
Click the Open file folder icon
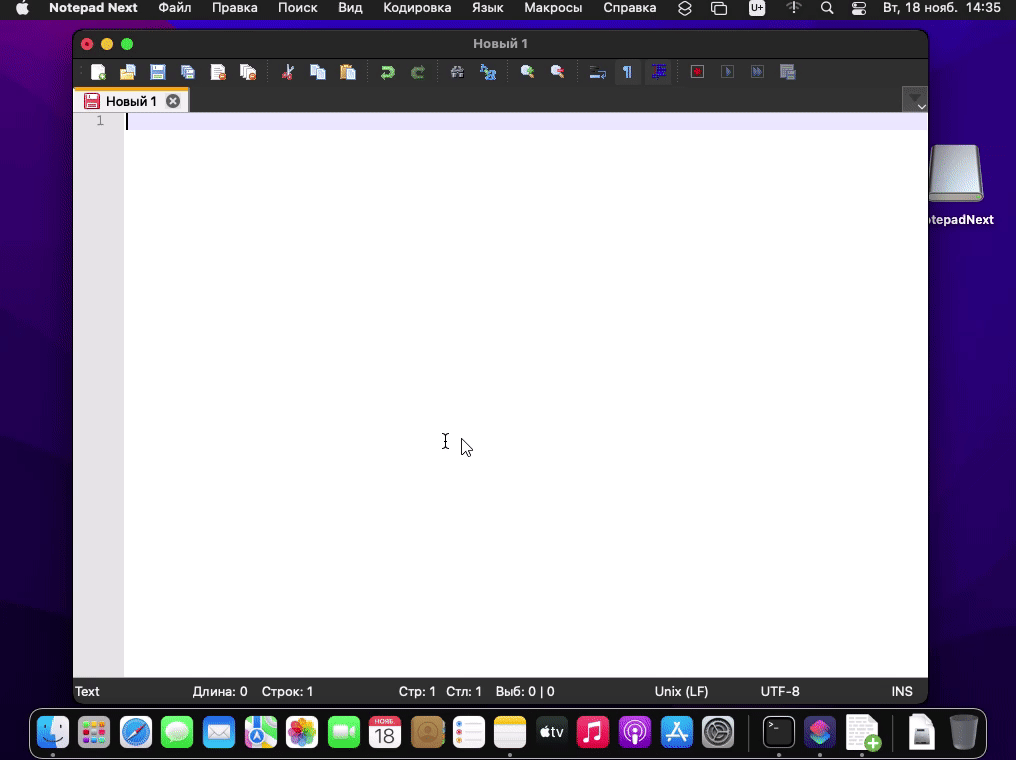click(x=128, y=72)
